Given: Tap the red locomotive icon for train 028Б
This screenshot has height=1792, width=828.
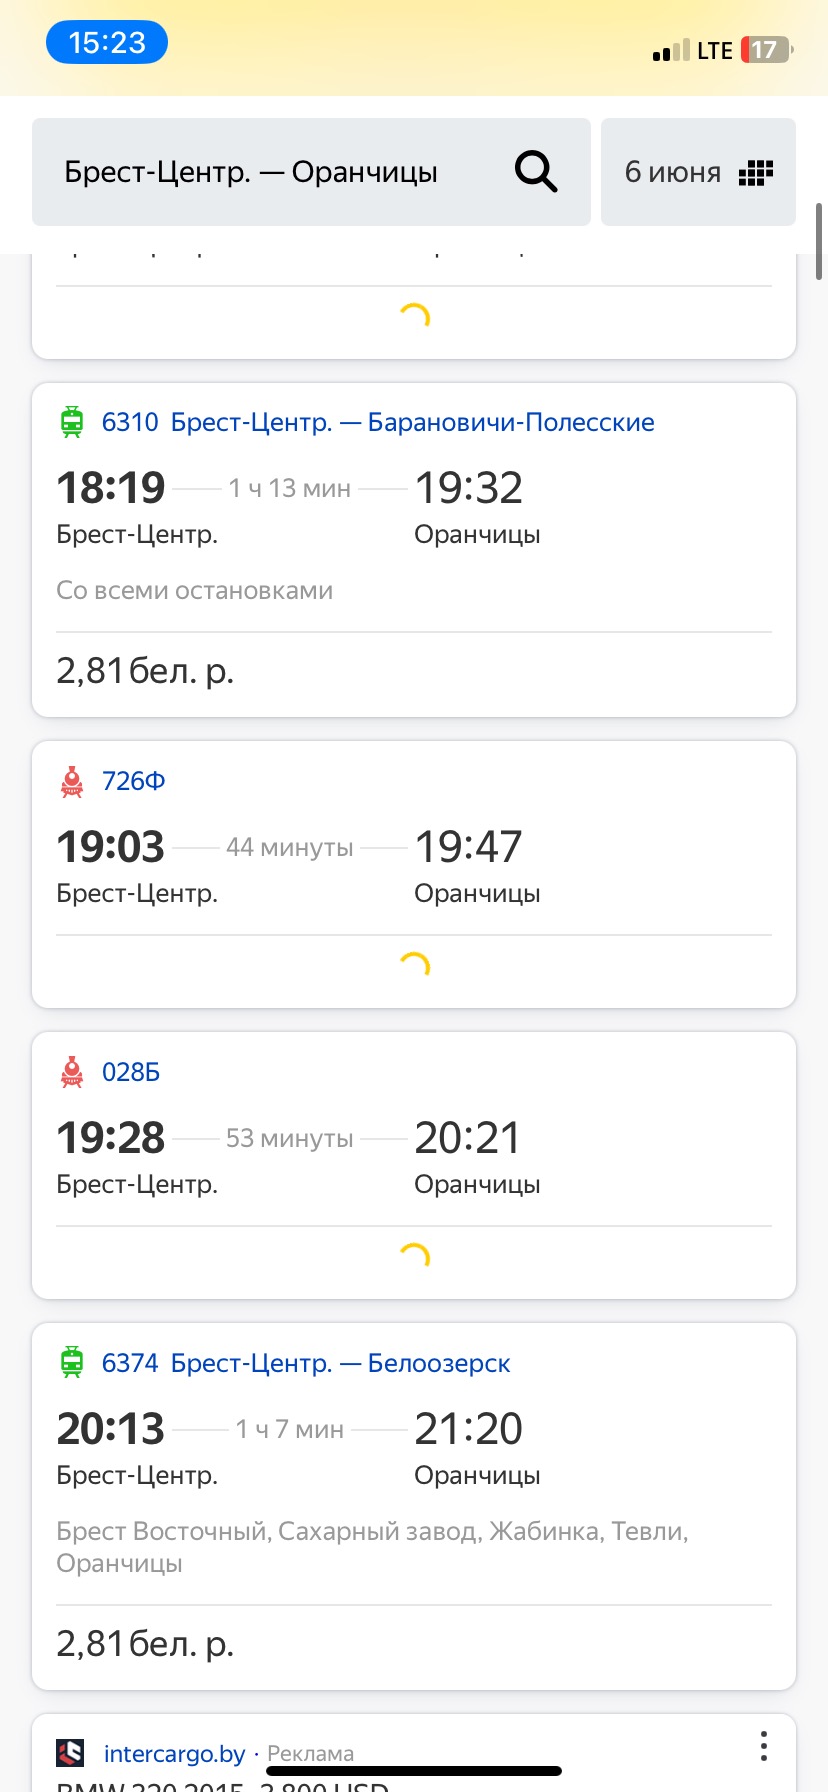Looking at the screenshot, I should pyautogui.click(x=72, y=1072).
